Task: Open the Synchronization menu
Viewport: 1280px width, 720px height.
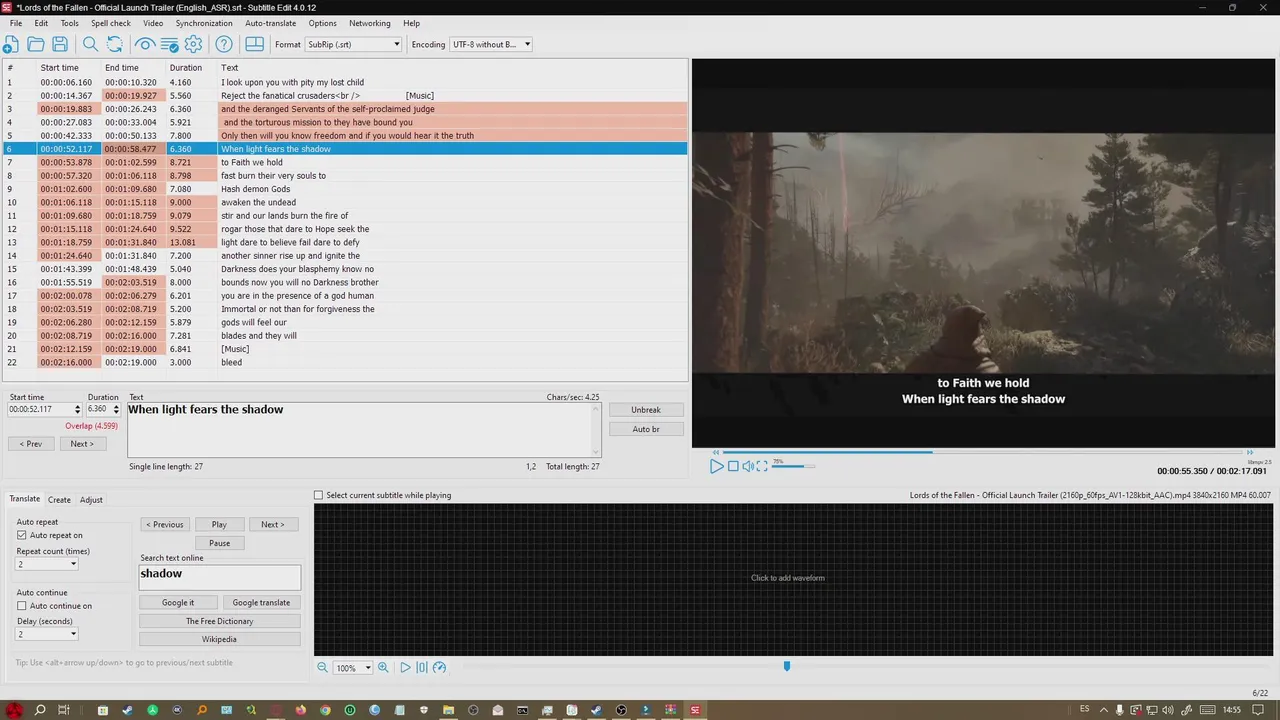Action: (x=204, y=23)
